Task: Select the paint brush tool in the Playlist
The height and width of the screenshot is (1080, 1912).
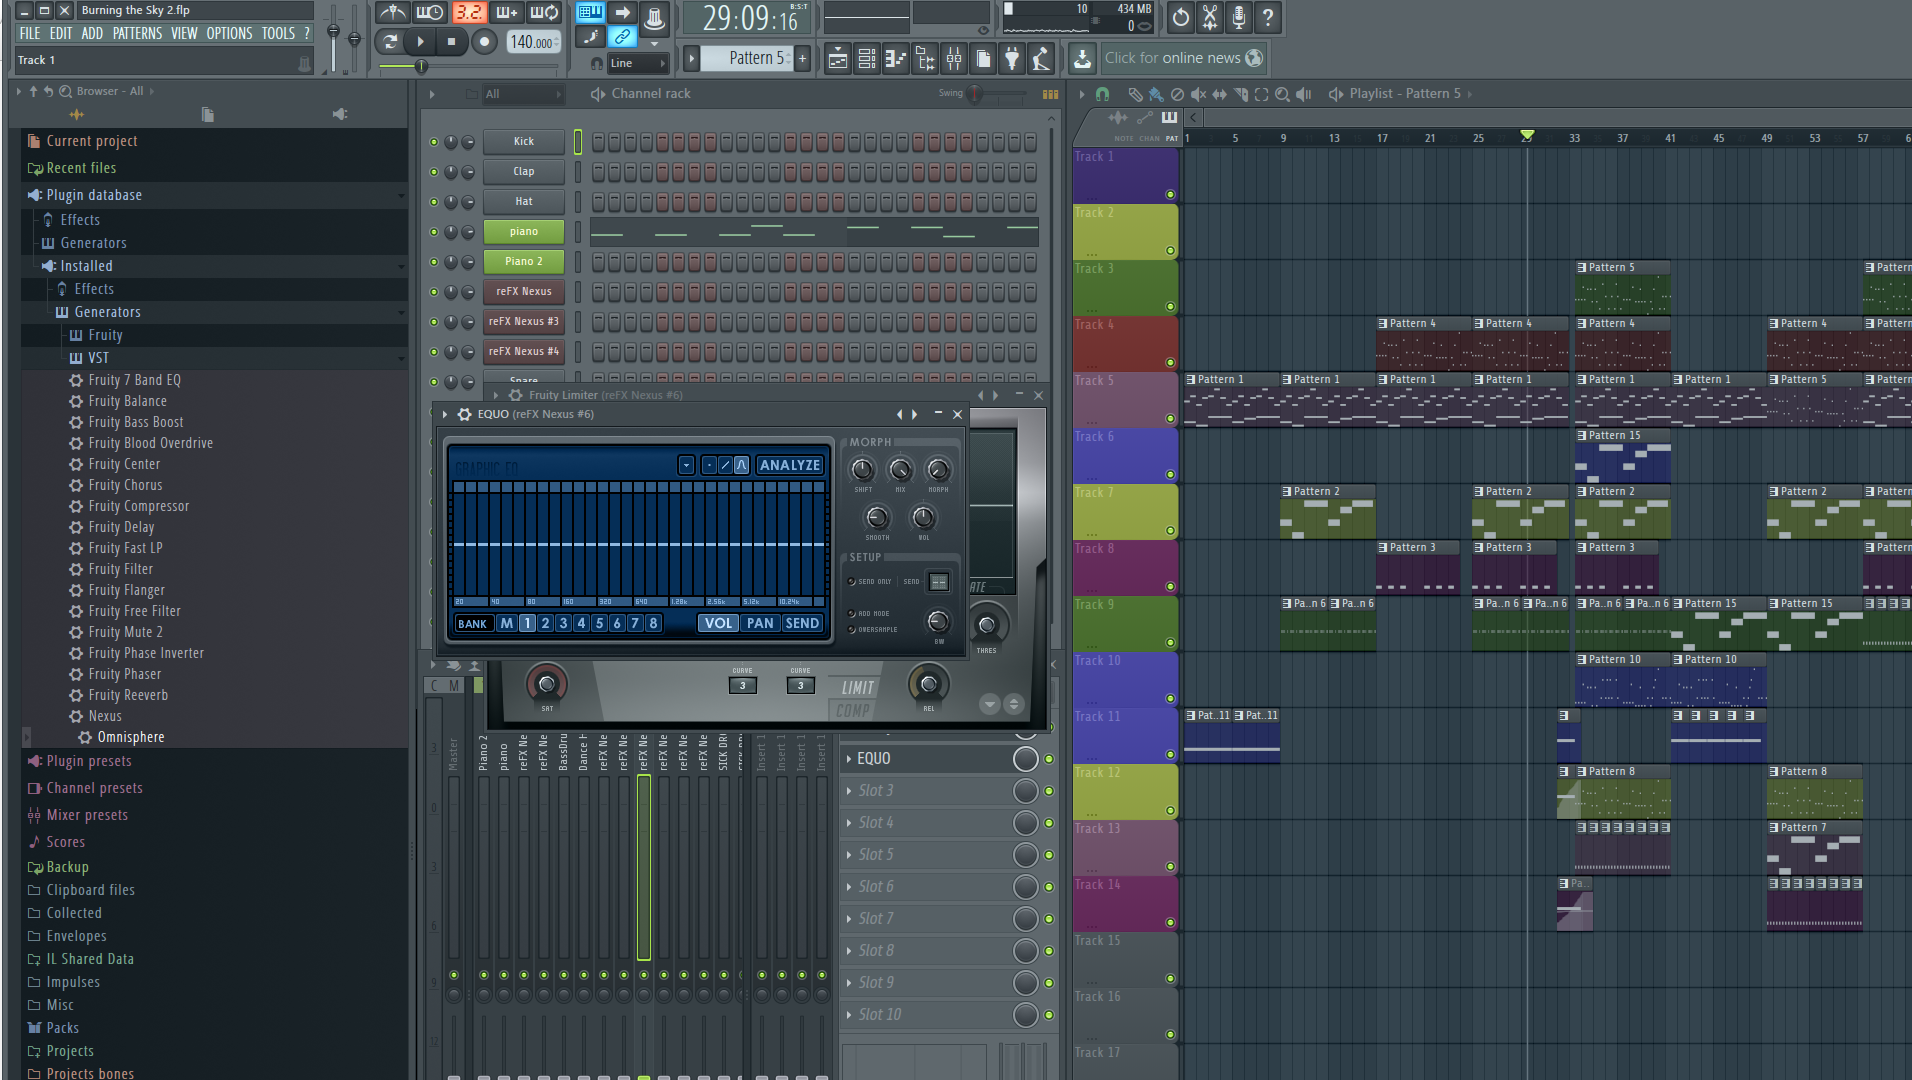Action: pyautogui.click(x=1156, y=93)
